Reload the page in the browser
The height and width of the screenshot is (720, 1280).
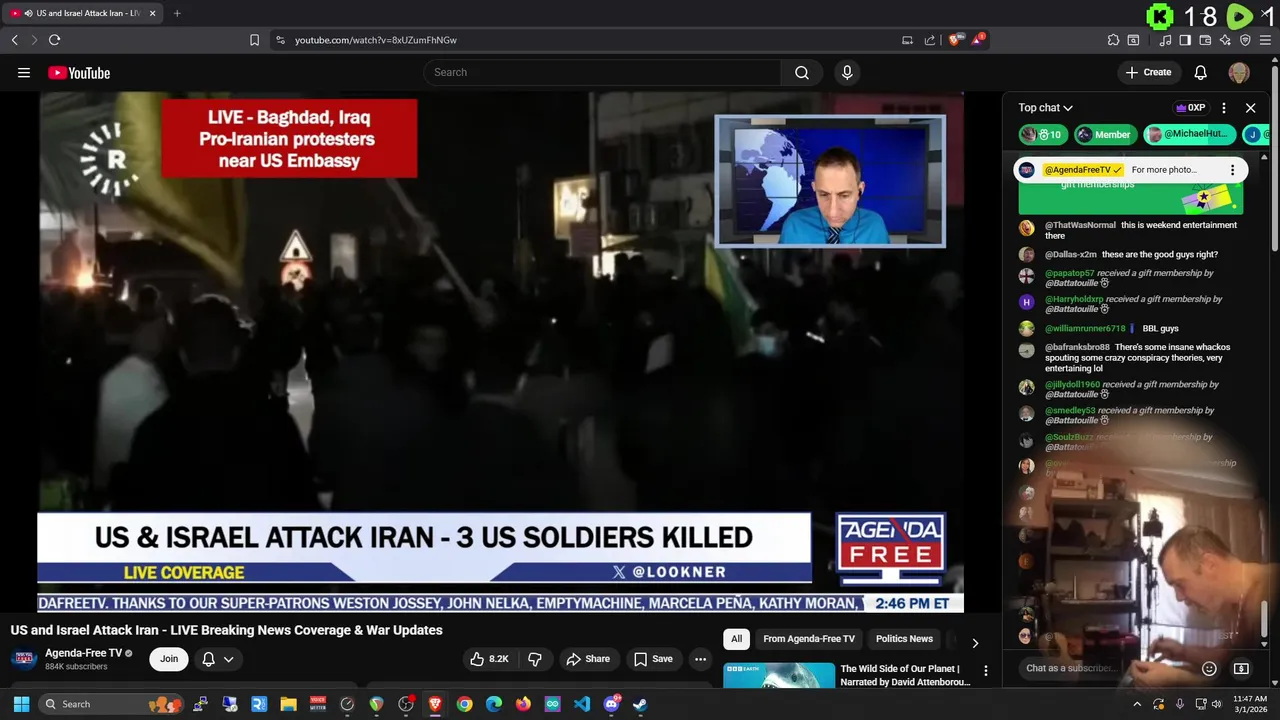54,40
